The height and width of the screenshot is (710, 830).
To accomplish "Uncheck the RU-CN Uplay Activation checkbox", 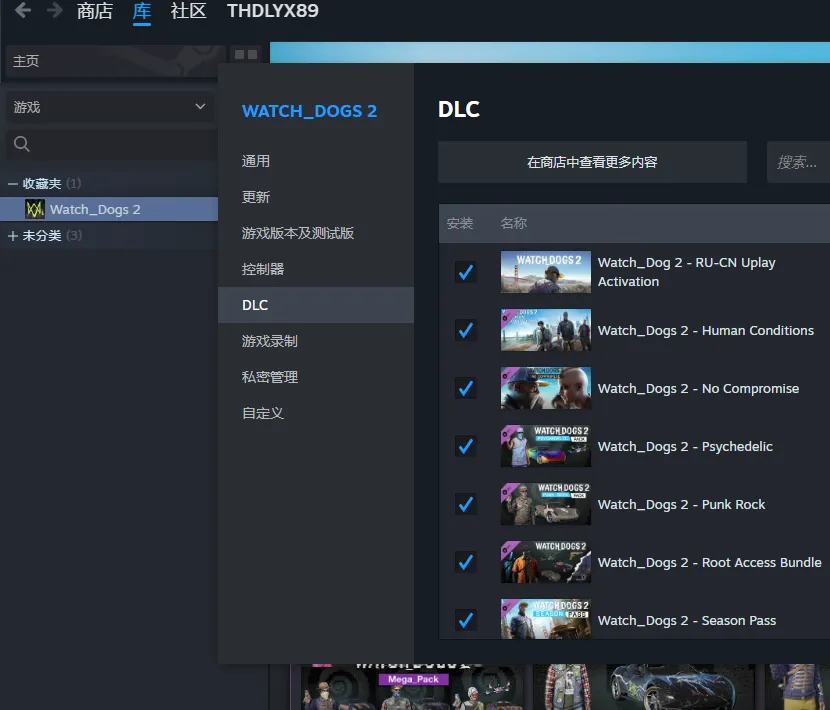I will (465, 272).
